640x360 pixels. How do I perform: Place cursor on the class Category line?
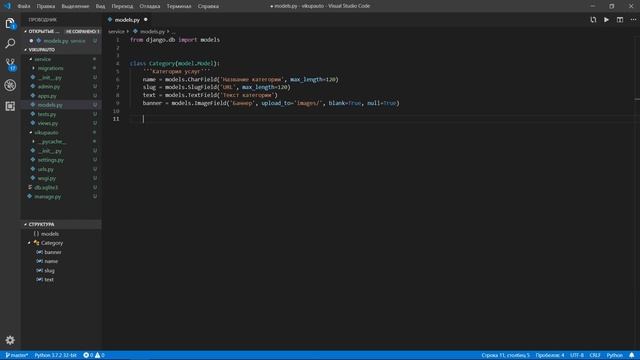[175, 64]
